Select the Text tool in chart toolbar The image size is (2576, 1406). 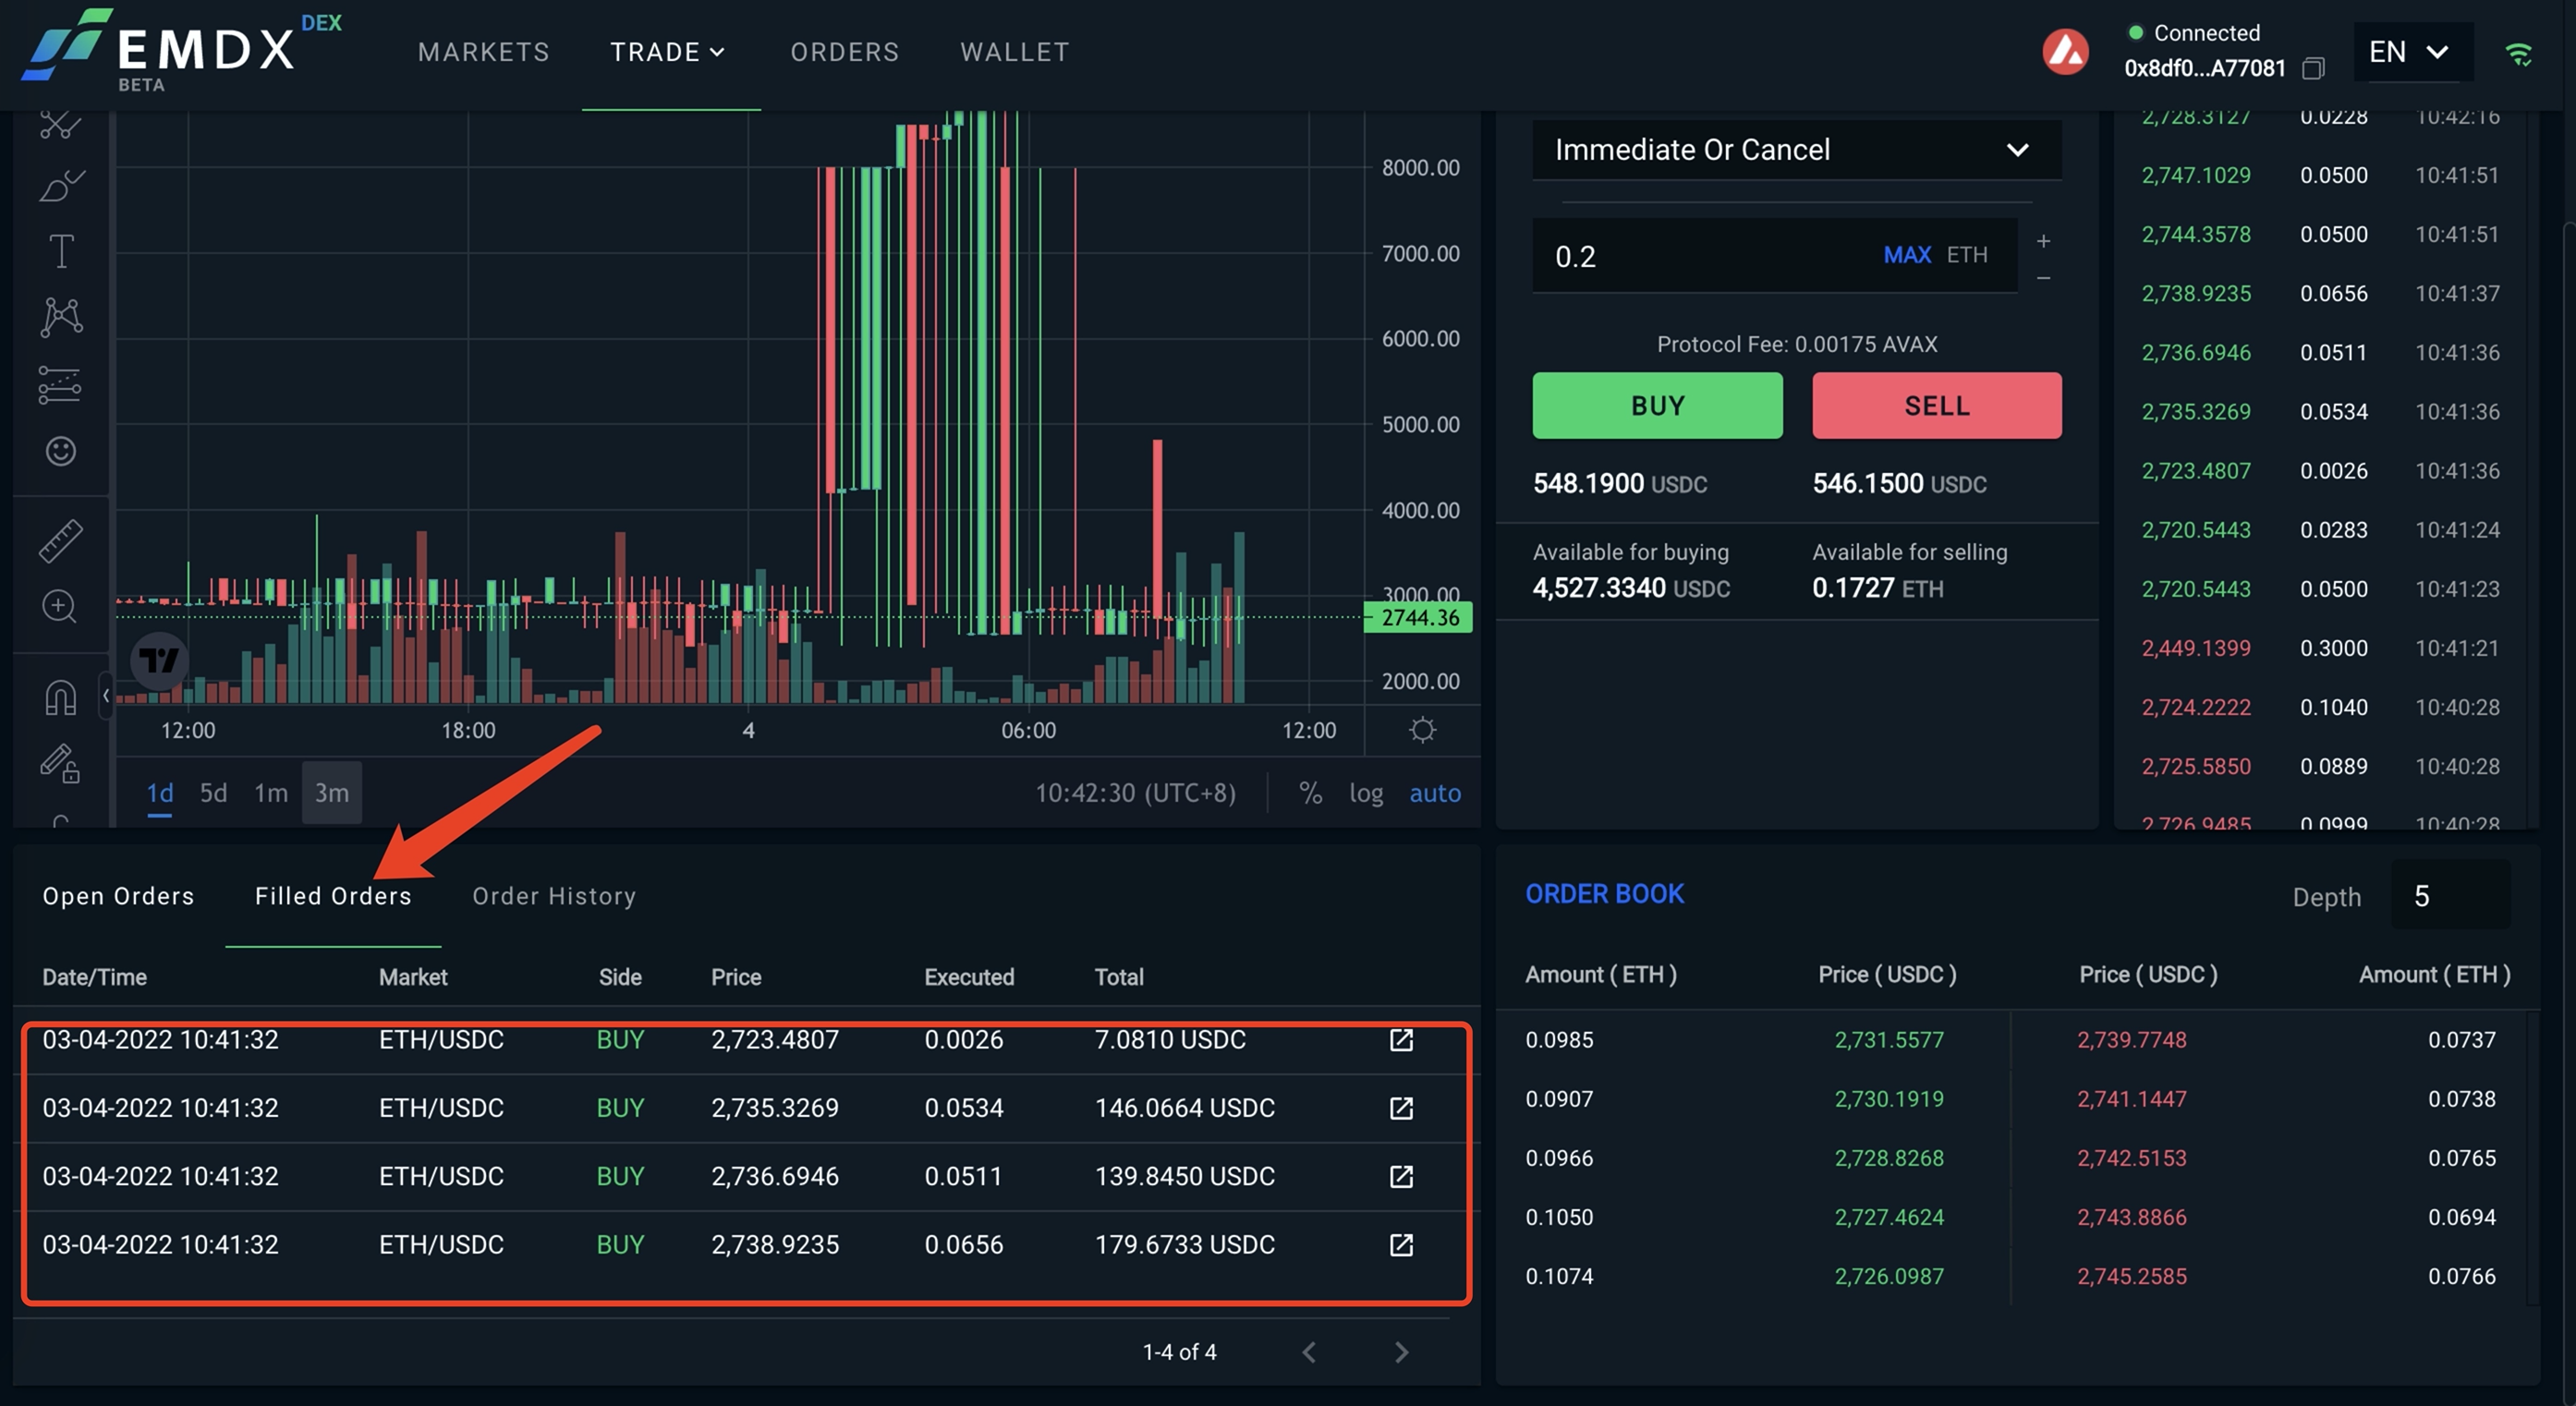point(61,251)
